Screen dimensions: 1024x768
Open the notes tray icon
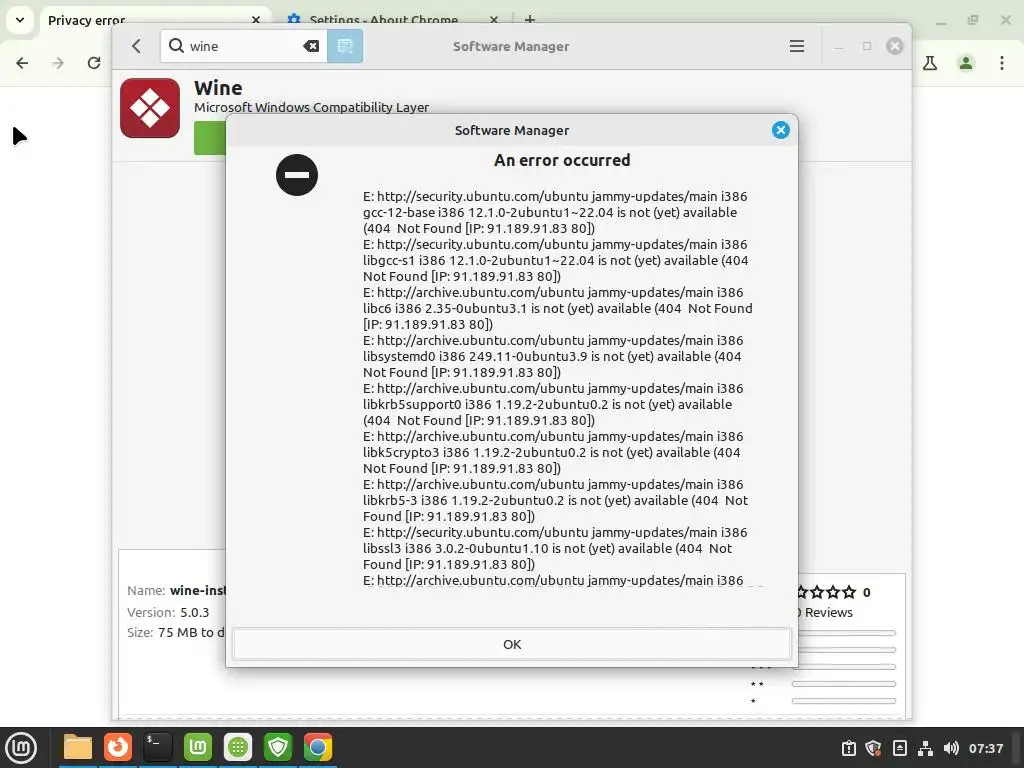899,748
